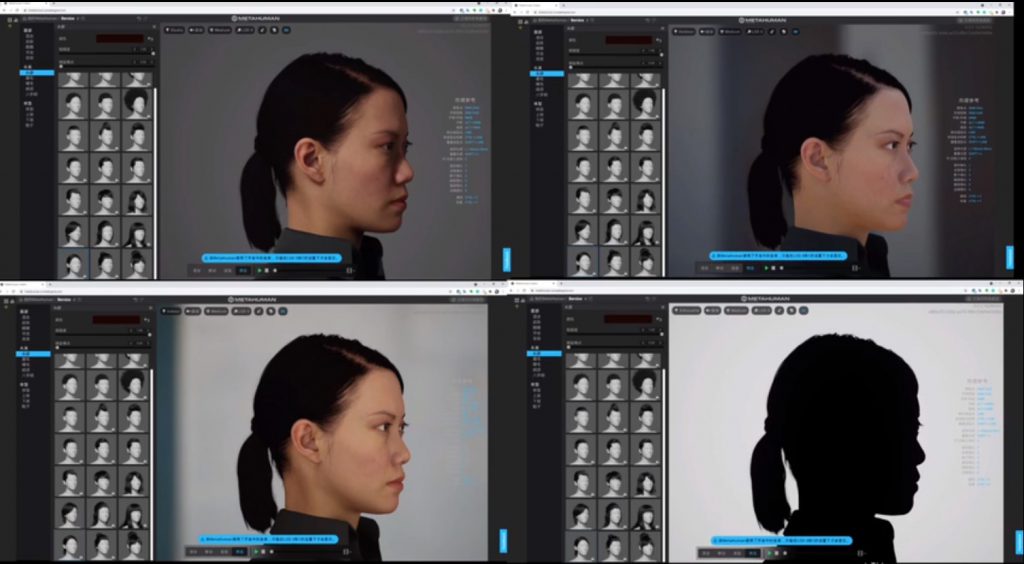
Task: Click browser back arrow in top-left window
Action: (x=3, y=10)
